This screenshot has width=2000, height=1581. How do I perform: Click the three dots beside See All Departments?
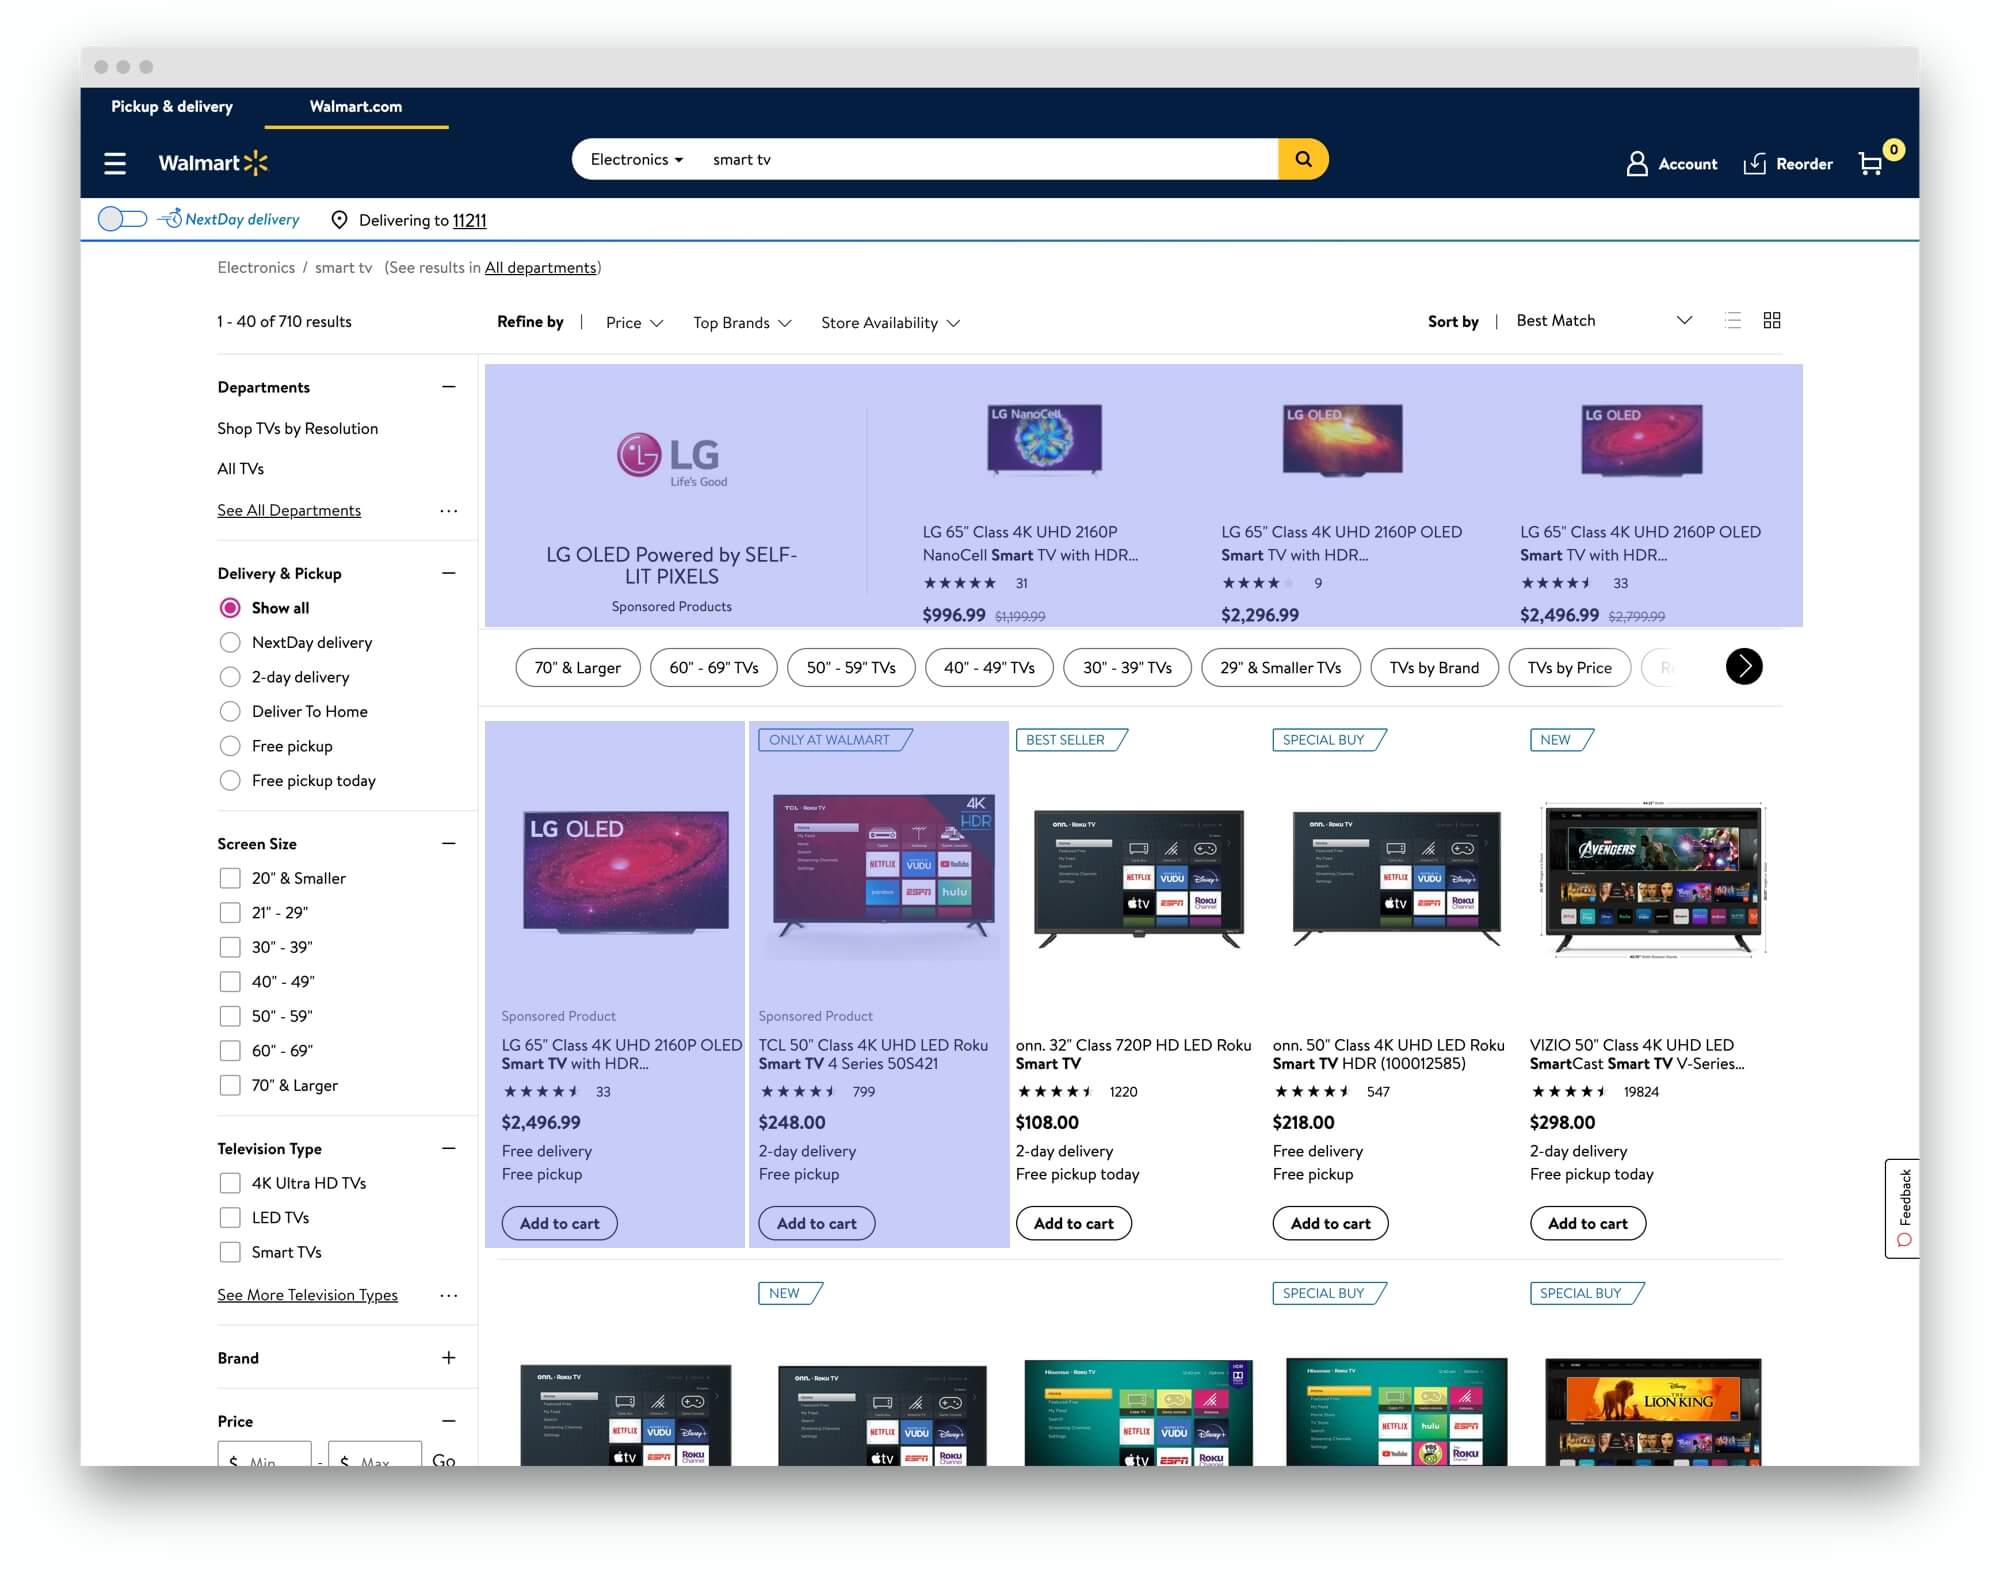(449, 511)
